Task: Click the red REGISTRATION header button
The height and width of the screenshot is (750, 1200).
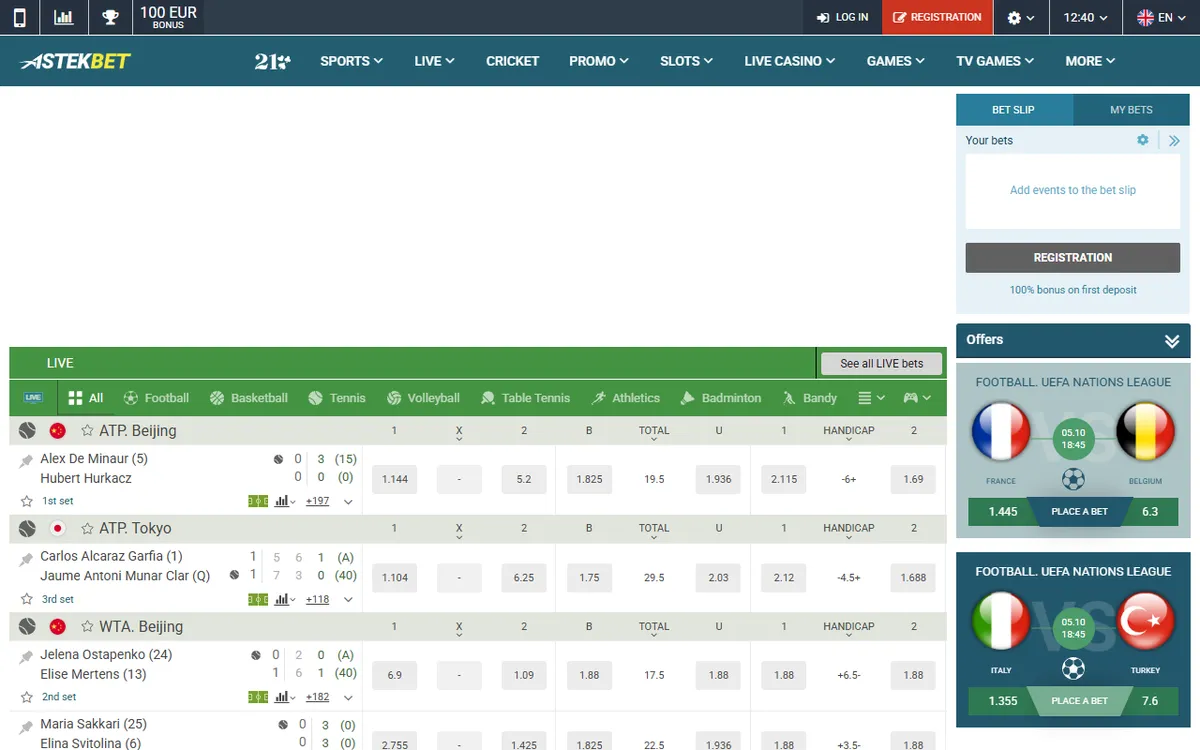Action: pos(937,17)
